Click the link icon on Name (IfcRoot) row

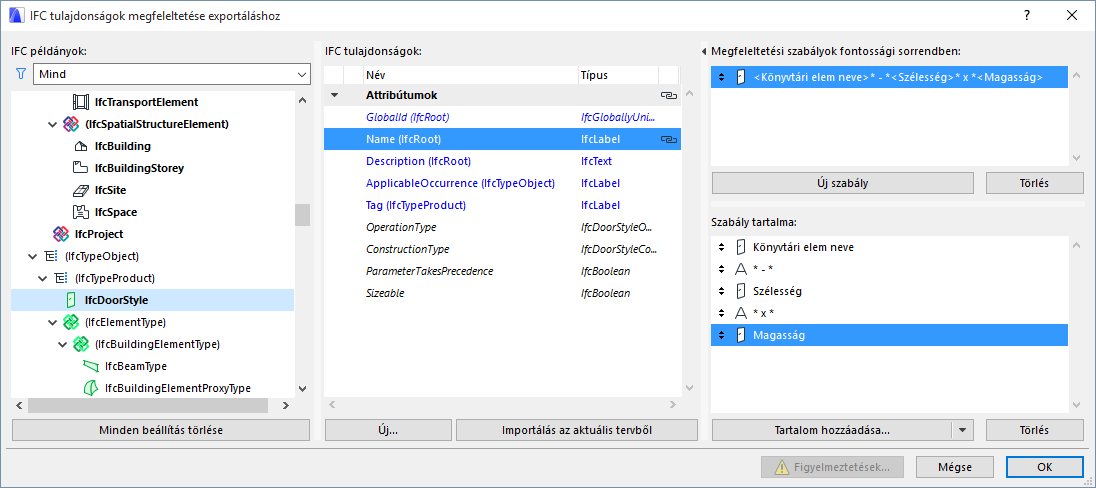[669, 140]
